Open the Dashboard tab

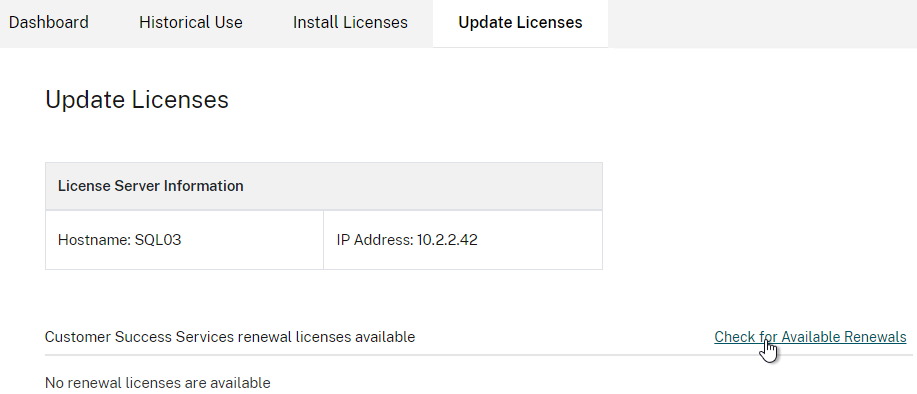(x=49, y=23)
